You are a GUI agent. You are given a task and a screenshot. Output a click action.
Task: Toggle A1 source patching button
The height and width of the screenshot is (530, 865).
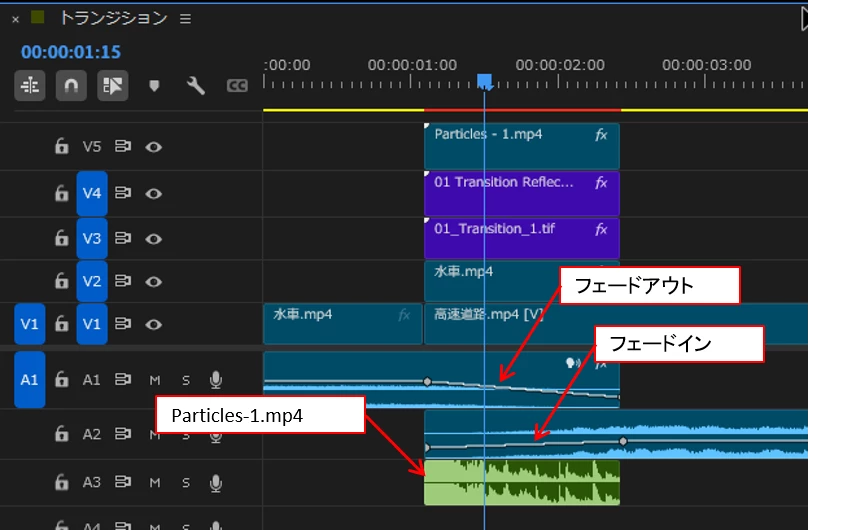(x=29, y=379)
